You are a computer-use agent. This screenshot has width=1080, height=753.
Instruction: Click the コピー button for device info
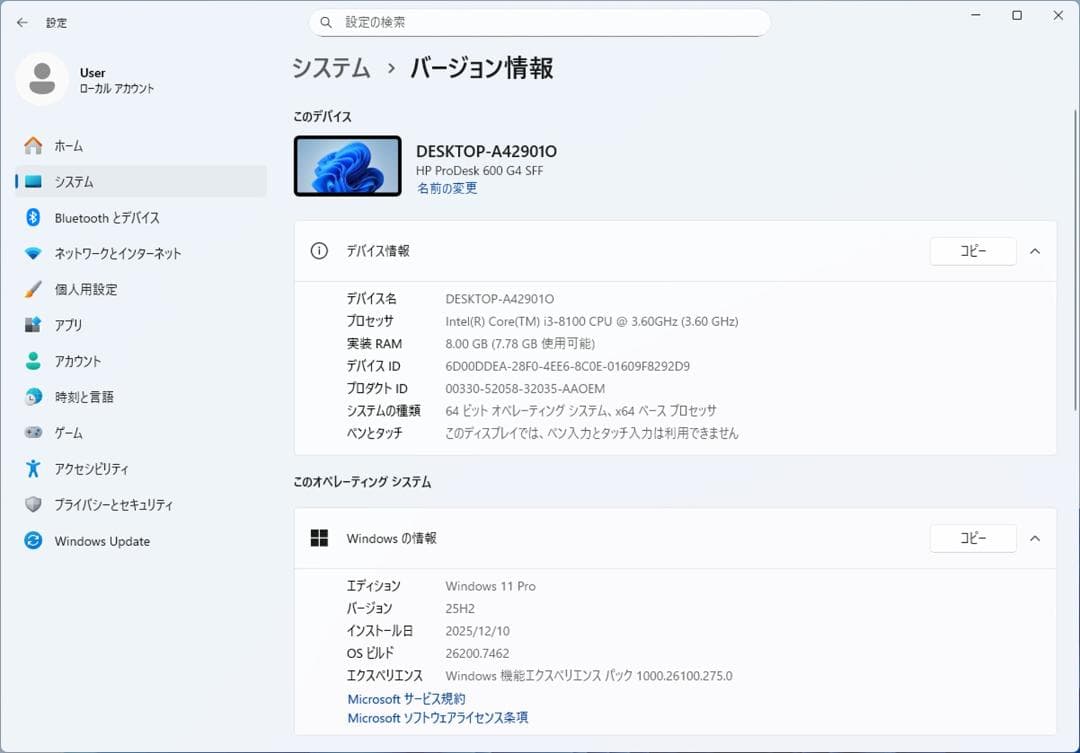tap(972, 251)
